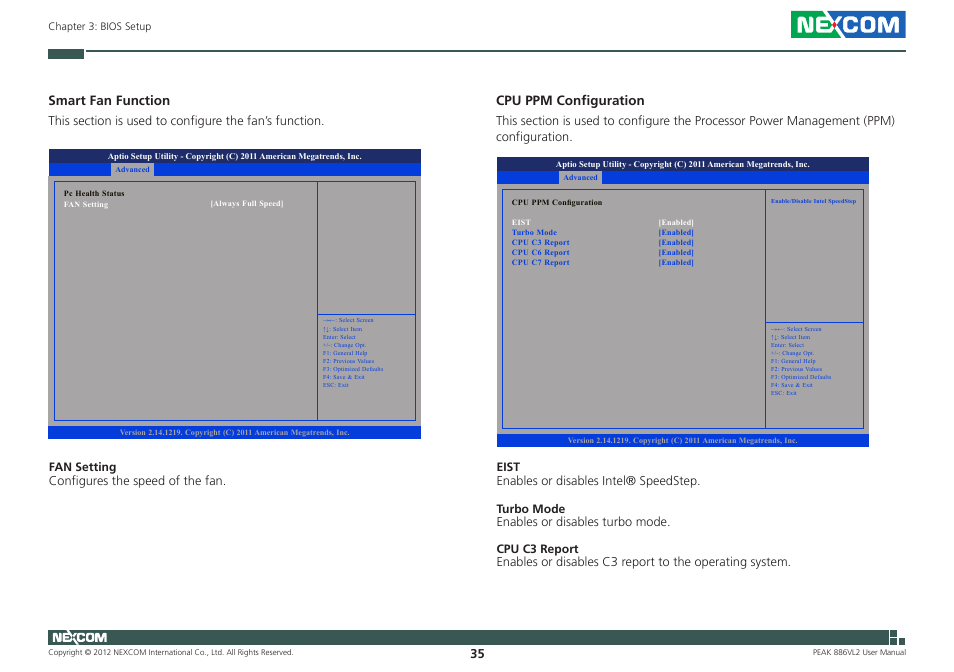Click the bold Turbo Mode description heading
Viewport: 954px width, 672px height.
coord(531,508)
